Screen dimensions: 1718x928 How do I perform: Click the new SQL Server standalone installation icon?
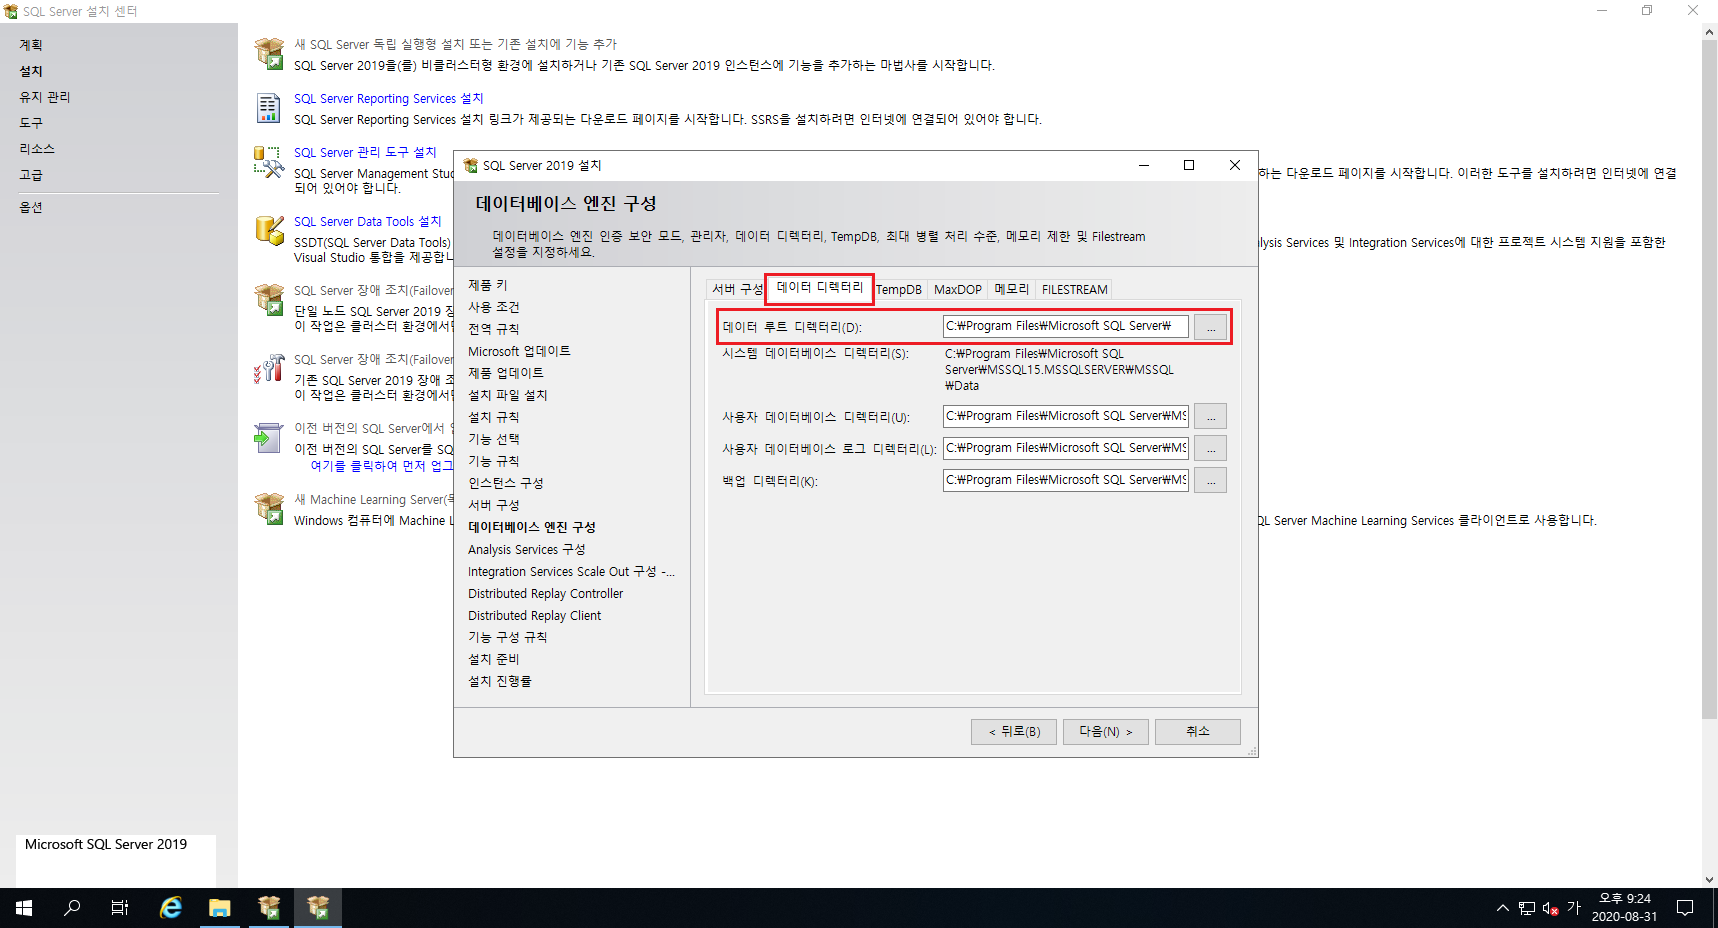point(269,53)
